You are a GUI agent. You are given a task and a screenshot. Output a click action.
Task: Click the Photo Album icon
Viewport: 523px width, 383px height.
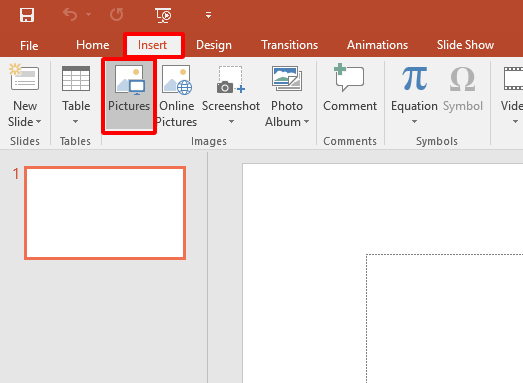point(287,79)
